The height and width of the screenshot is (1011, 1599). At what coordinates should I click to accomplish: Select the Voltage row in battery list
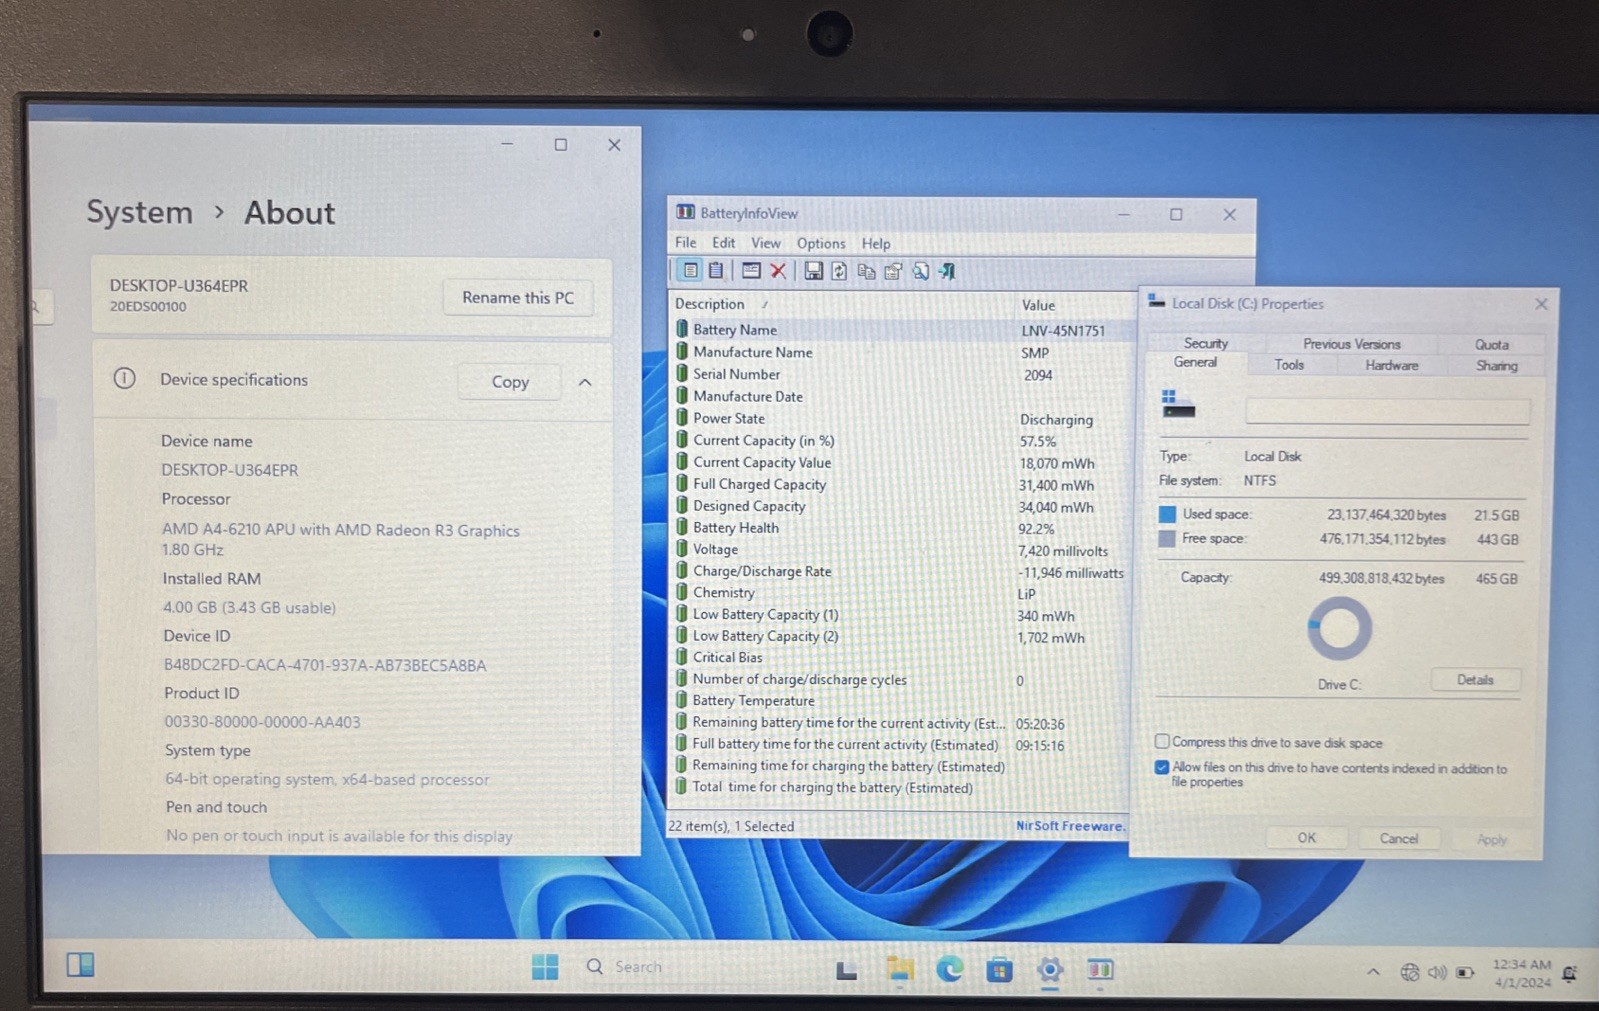point(899,549)
